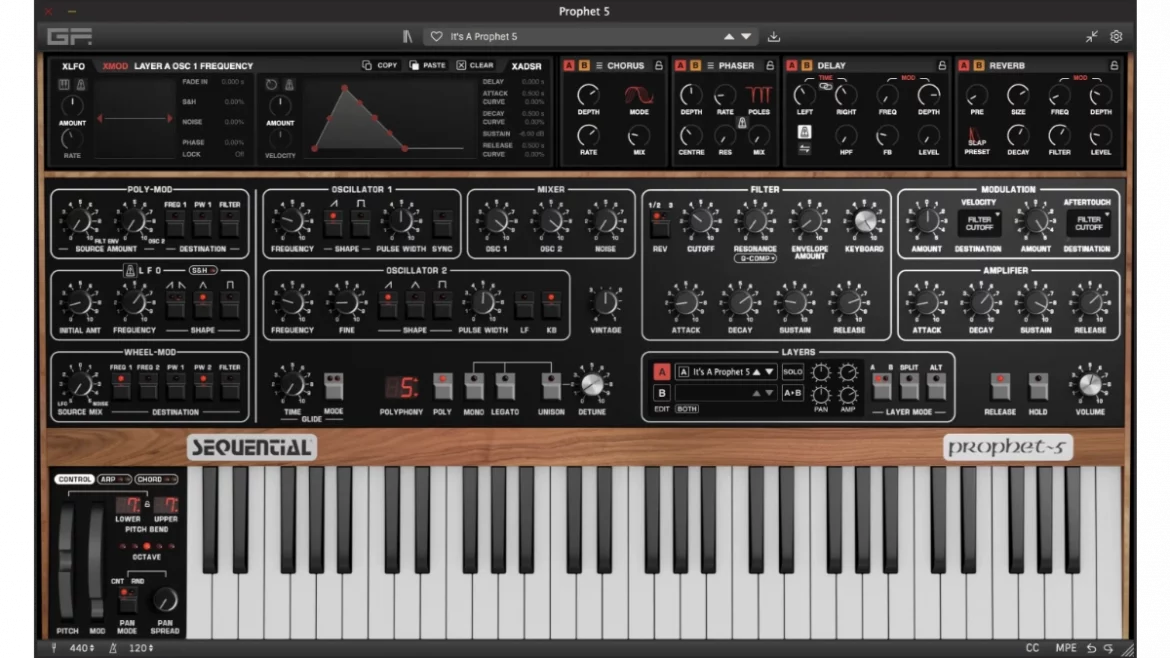Image resolution: width=1170 pixels, height=658 pixels.
Task: Toggle Poly-Mod Freq 1 destination switch
Action: coord(175,223)
